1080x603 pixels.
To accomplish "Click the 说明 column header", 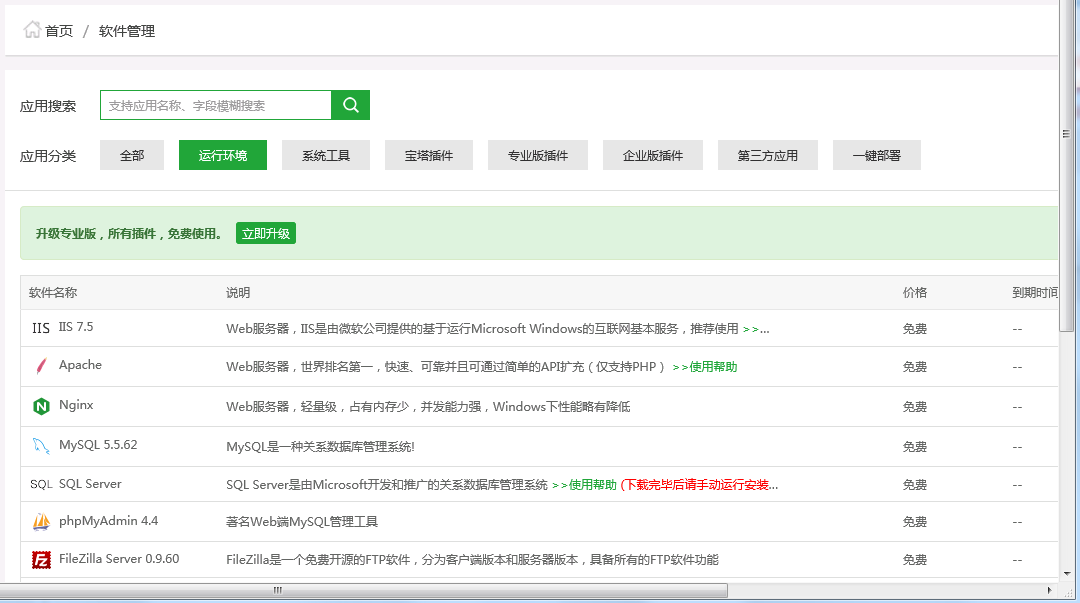I will (238, 292).
